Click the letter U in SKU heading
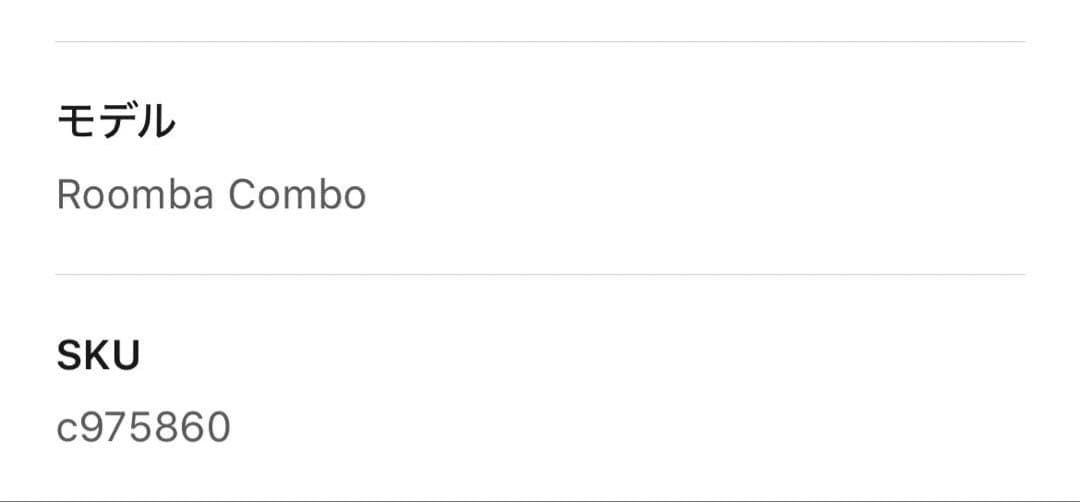The height and width of the screenshot is (502, 1080). pos(125,355)
